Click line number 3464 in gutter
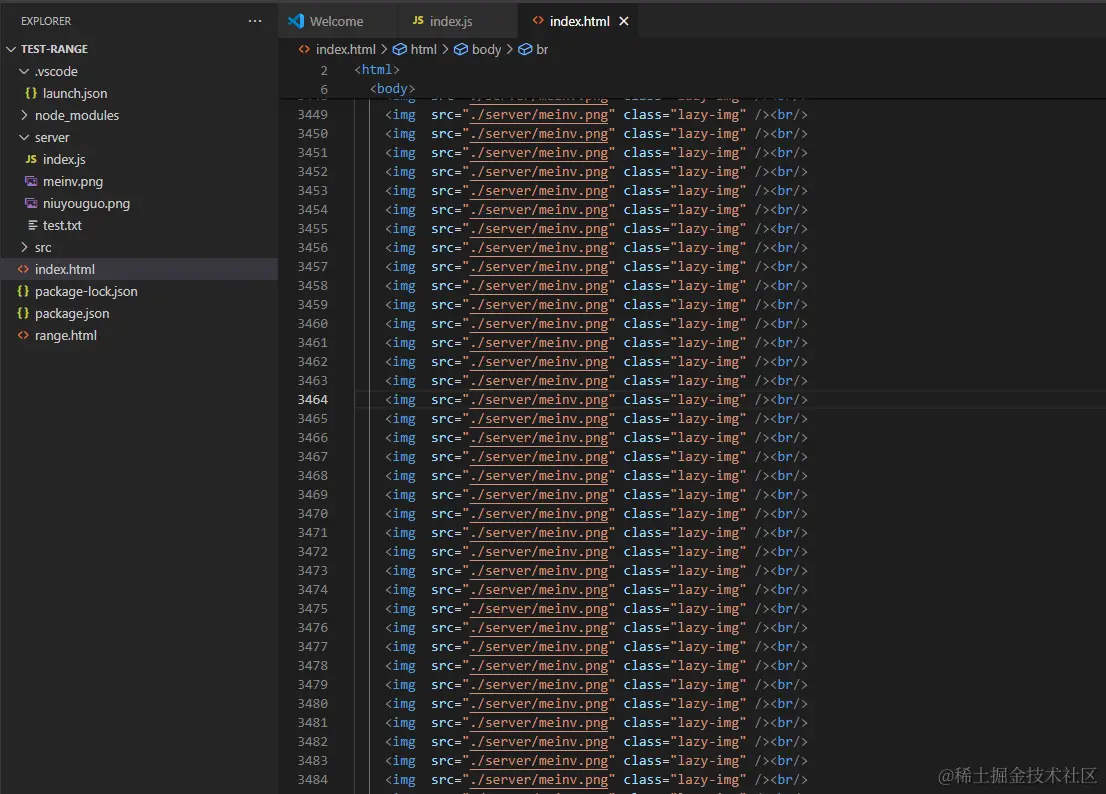1106x794 pixels. pyautogui.click(x=312, y=399)
